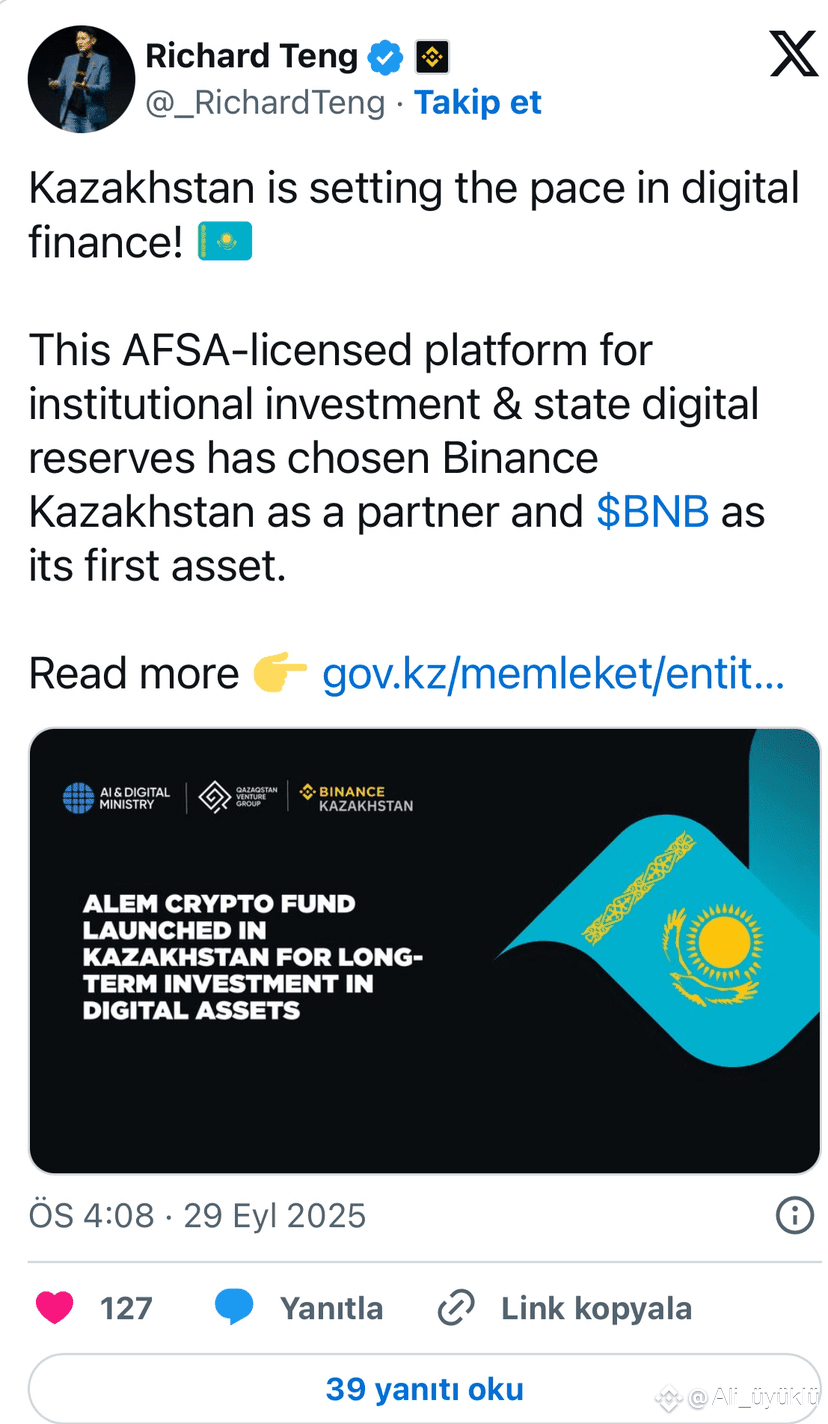This screenshot has height=1424, width=828.
Task: Click the Kazakhstan flag emoji in tweet
Action: [225, 242]
